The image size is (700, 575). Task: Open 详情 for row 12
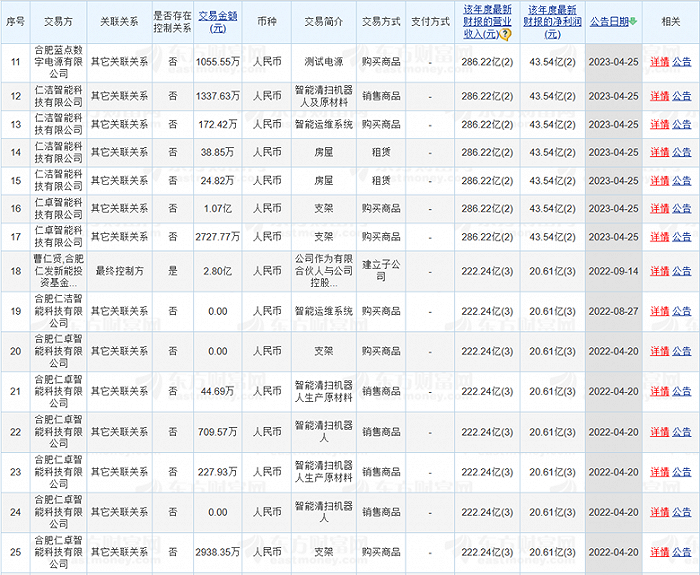(x=659, y=96)
